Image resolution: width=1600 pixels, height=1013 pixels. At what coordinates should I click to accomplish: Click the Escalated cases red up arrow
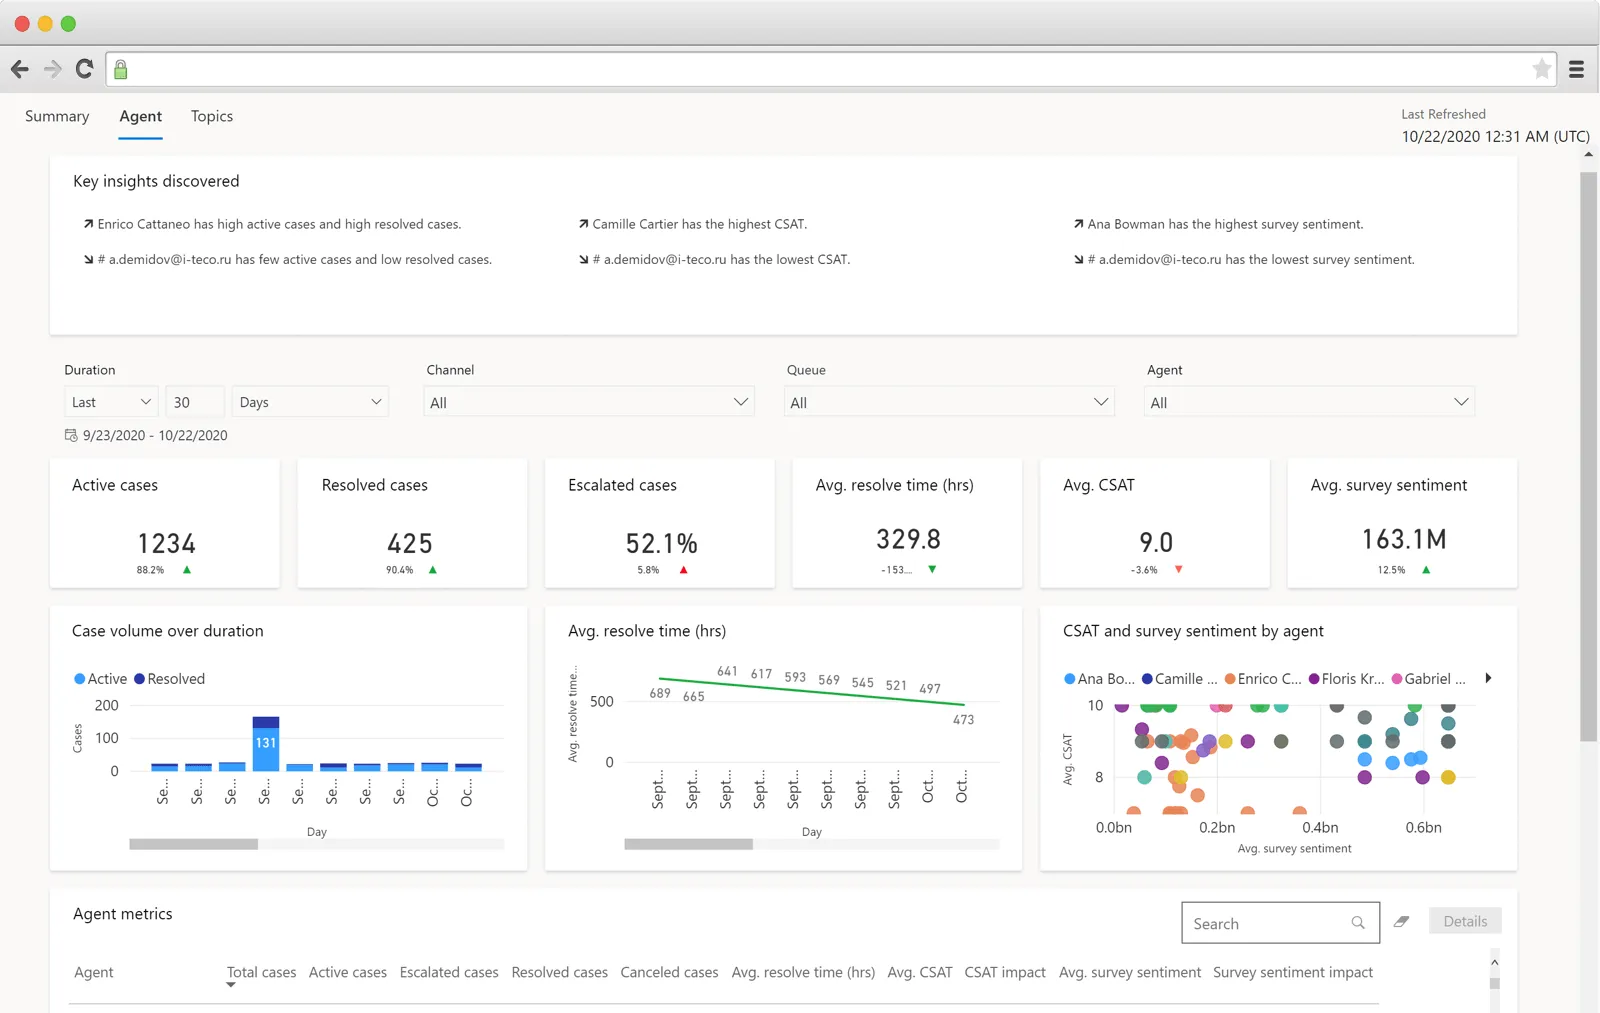pyautogui.click(x=684, y=570)
